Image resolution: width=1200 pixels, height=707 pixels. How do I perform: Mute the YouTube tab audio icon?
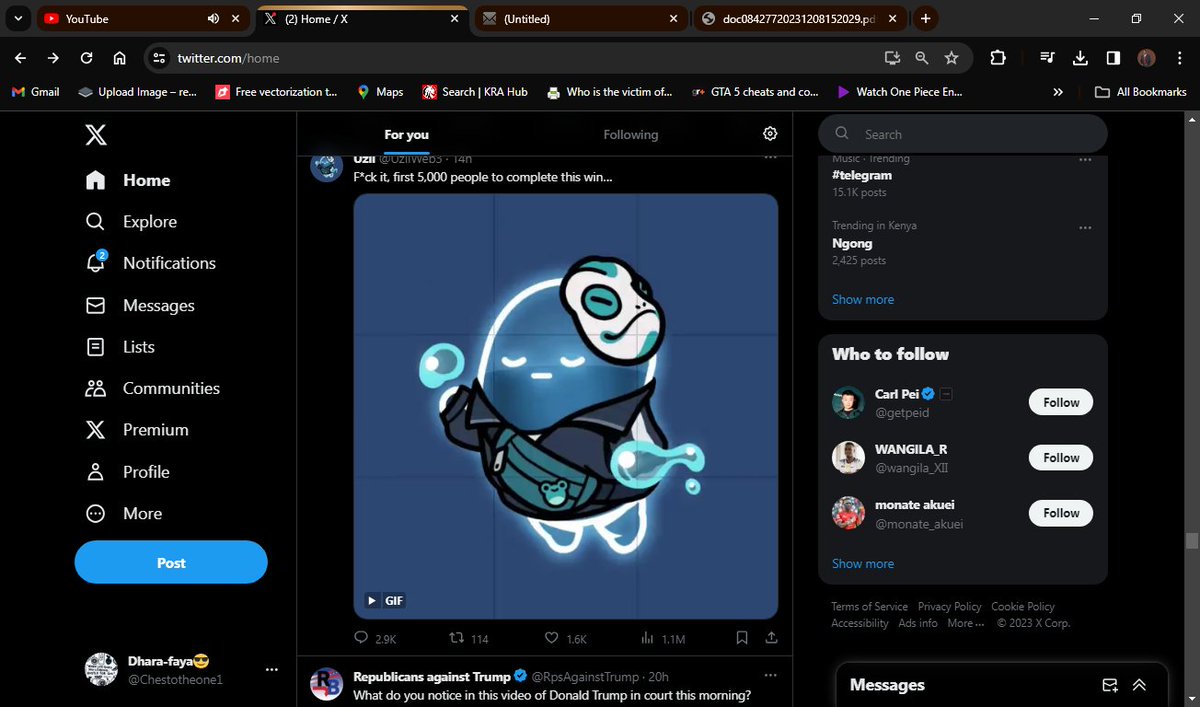click(213, 18)
